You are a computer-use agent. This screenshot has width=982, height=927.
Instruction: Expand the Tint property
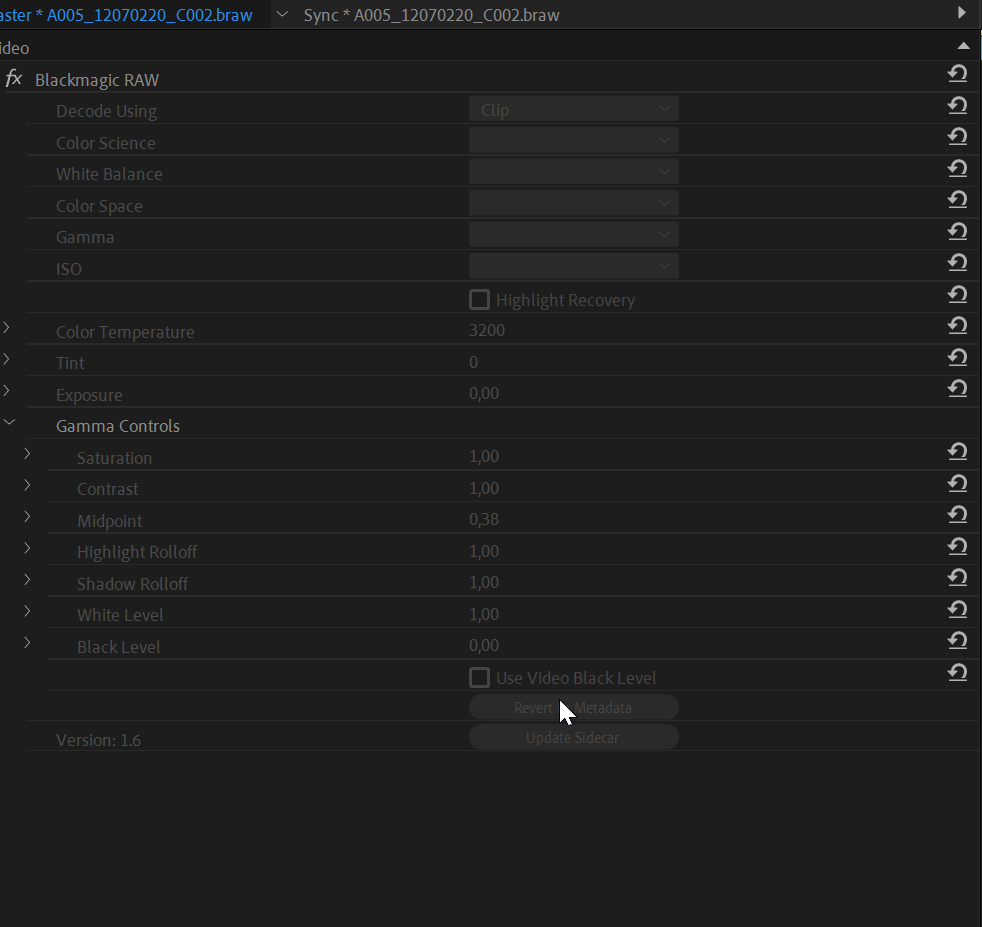tap(6, 359)
